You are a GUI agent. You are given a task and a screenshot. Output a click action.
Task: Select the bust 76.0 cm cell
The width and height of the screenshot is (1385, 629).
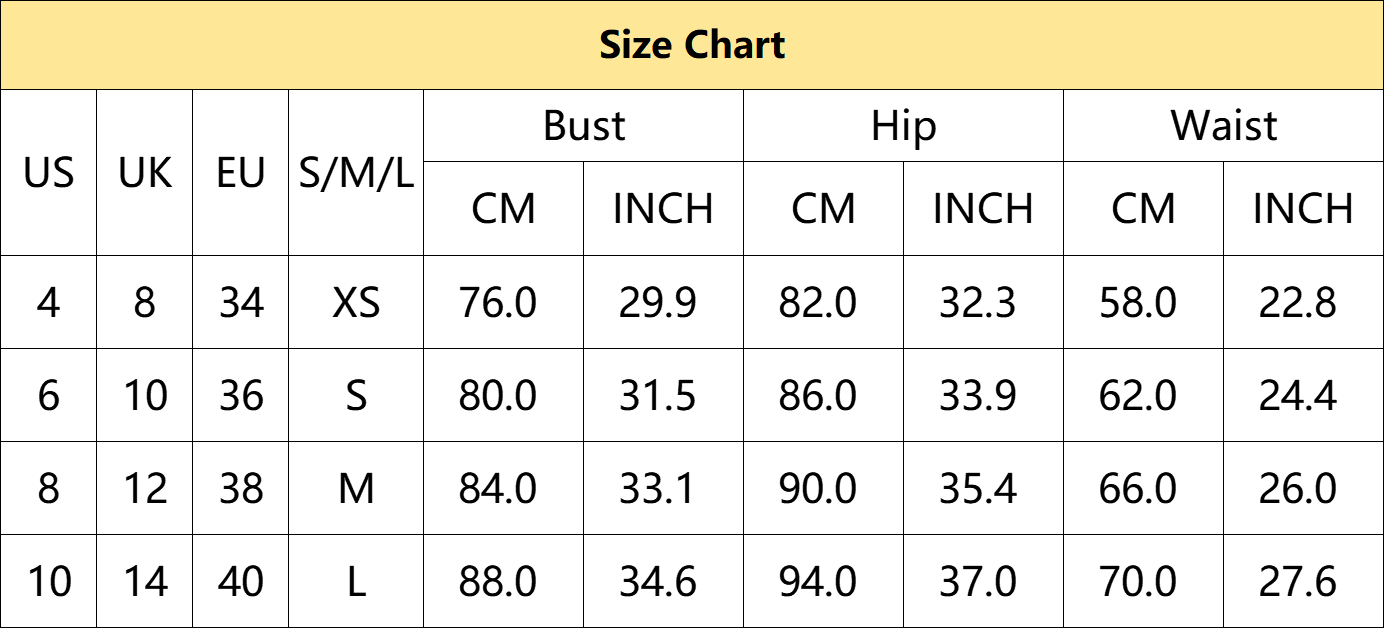tap(504, 302)
